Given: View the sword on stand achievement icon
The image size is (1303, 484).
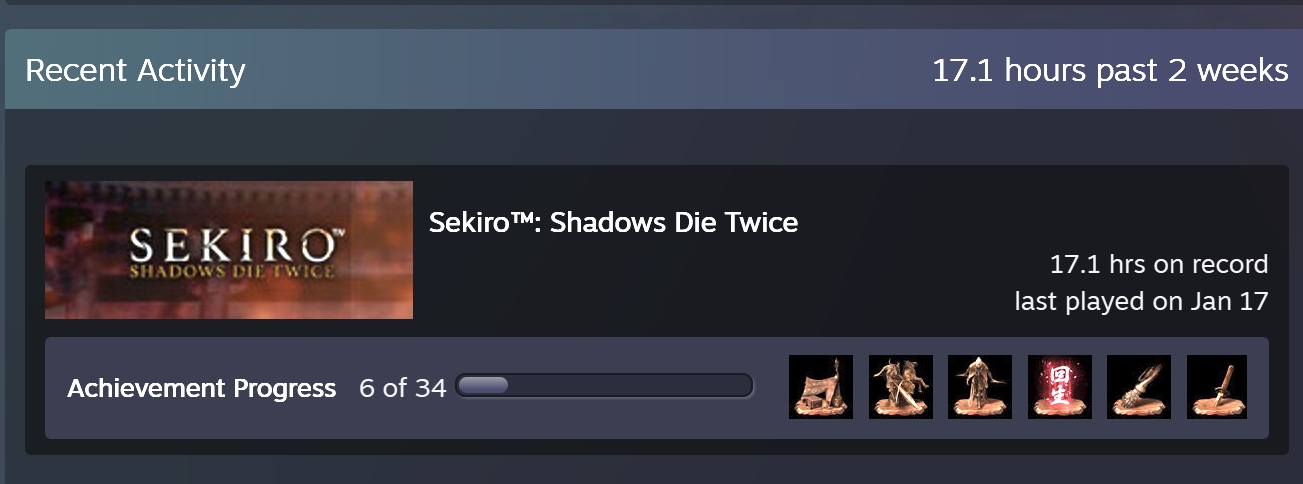Looking at the screenshot, I should (x=1217, y=387).
